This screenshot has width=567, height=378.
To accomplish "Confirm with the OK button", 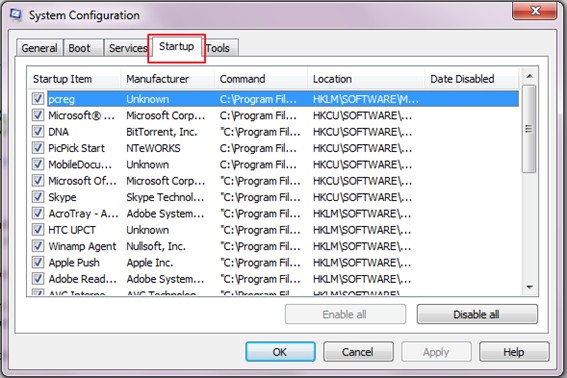I will click(280, 352).
